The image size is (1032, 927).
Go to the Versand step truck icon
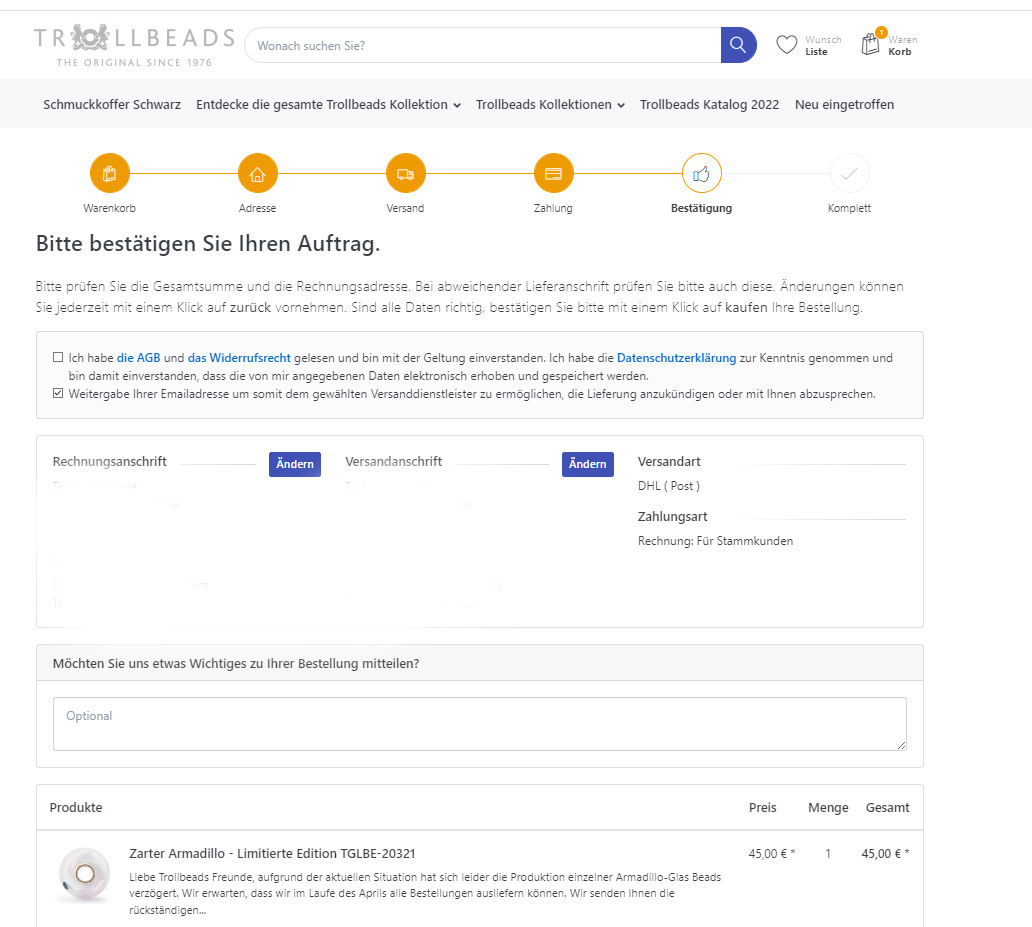(x=405, y=173)
